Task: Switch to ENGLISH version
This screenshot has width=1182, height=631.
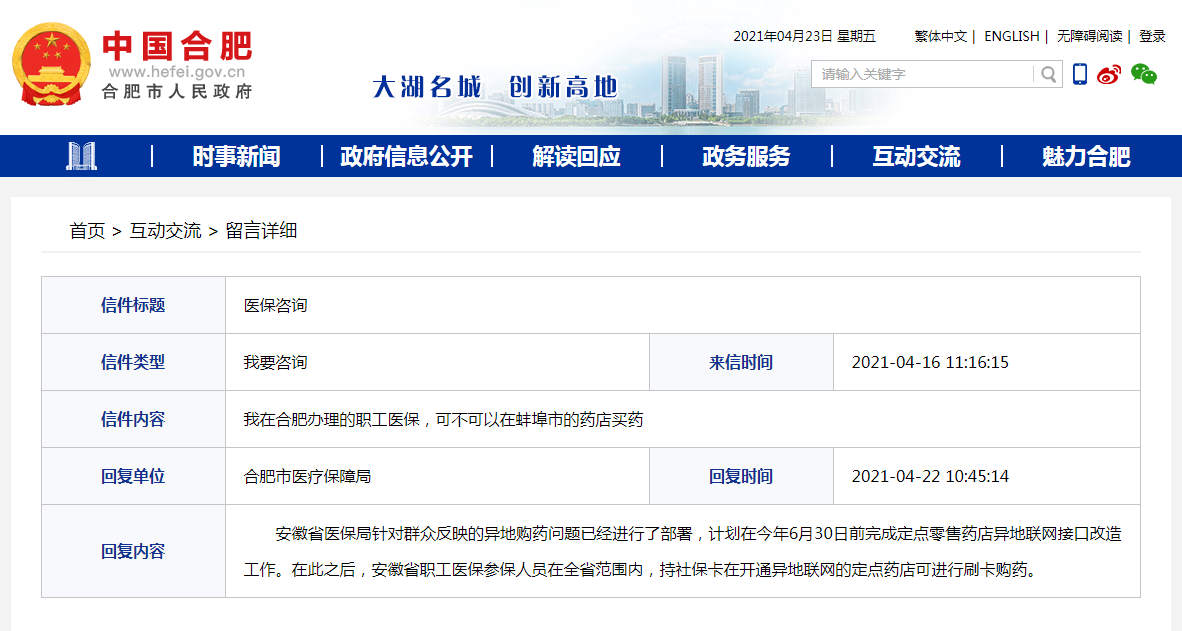Action: [1012, 36]
